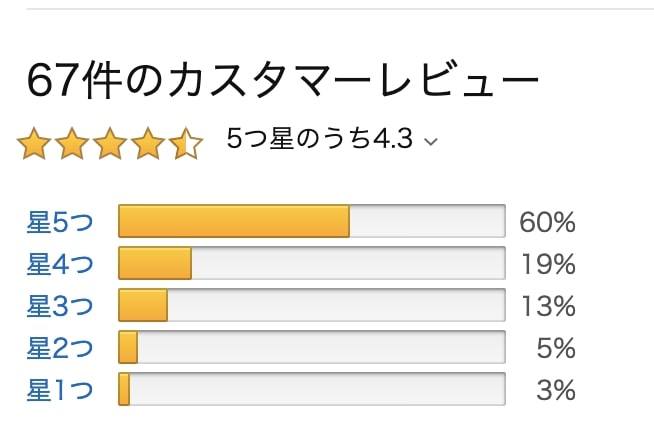Click the 2-star histogram bar

pyautogui.click(x=312, y=347)
